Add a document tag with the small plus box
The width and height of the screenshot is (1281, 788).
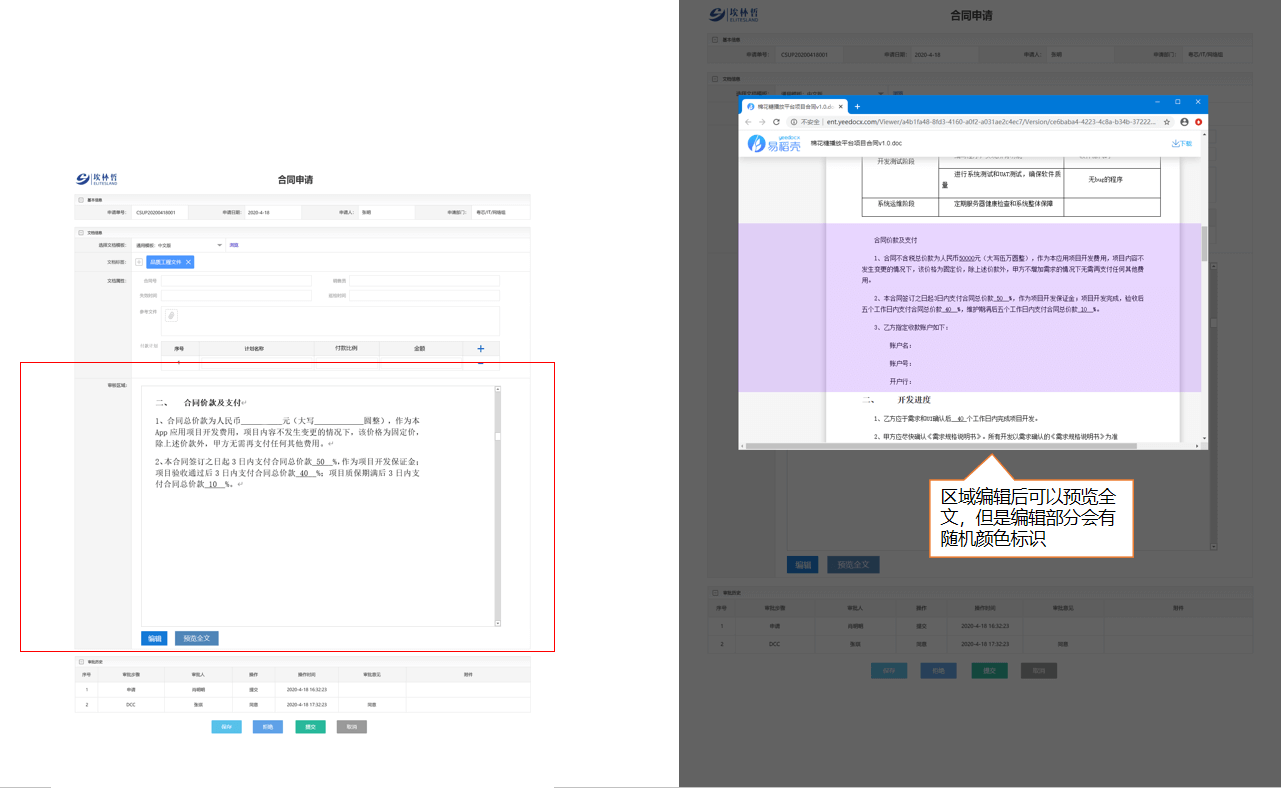click(x=139, y=262)
